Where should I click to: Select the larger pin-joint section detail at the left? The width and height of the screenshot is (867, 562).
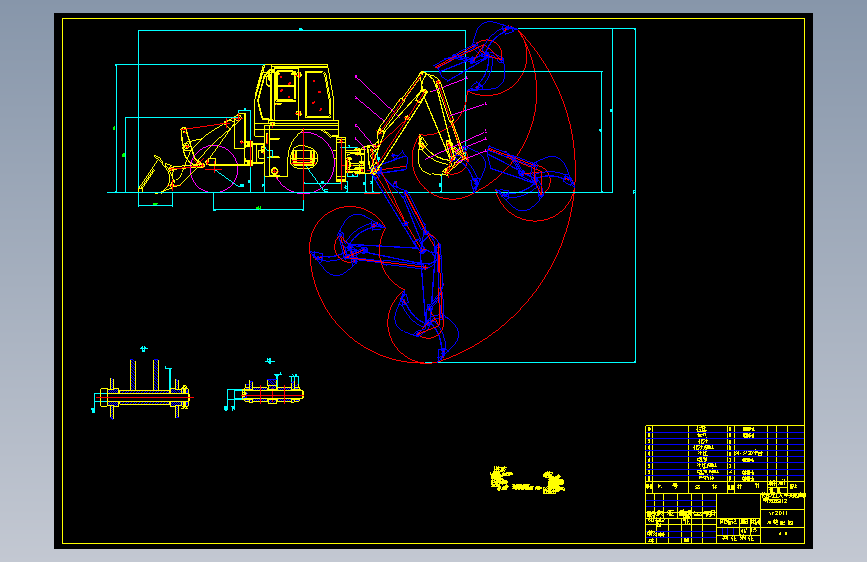point(143,390)
